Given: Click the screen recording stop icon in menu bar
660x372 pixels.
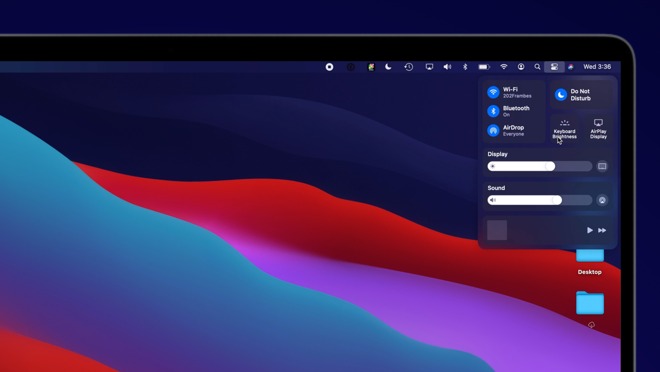Looking at the screenshot, I should tap(329, 67).
